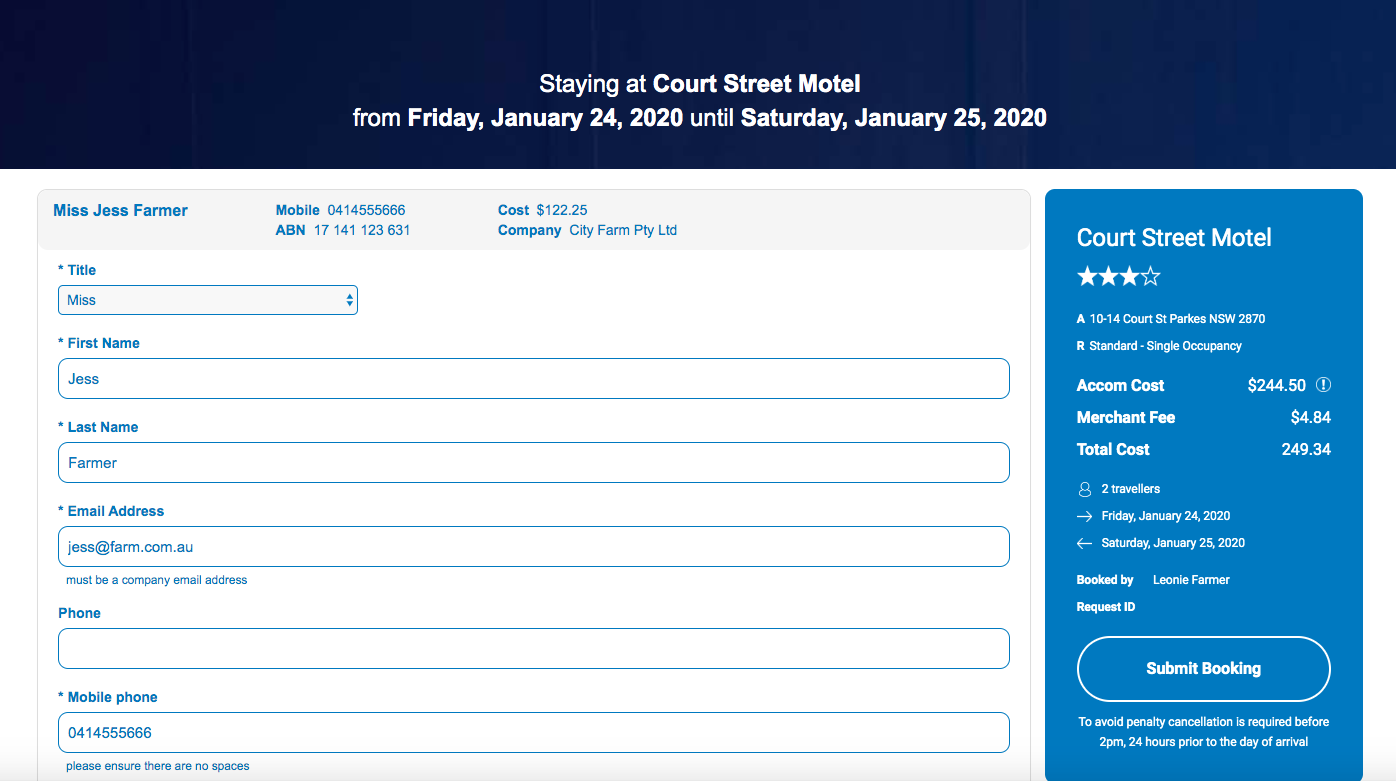The width and height of the screenshot is (1396, 781).
Task: Open the Title dropdown showing Miss
Action: [208, 300]
